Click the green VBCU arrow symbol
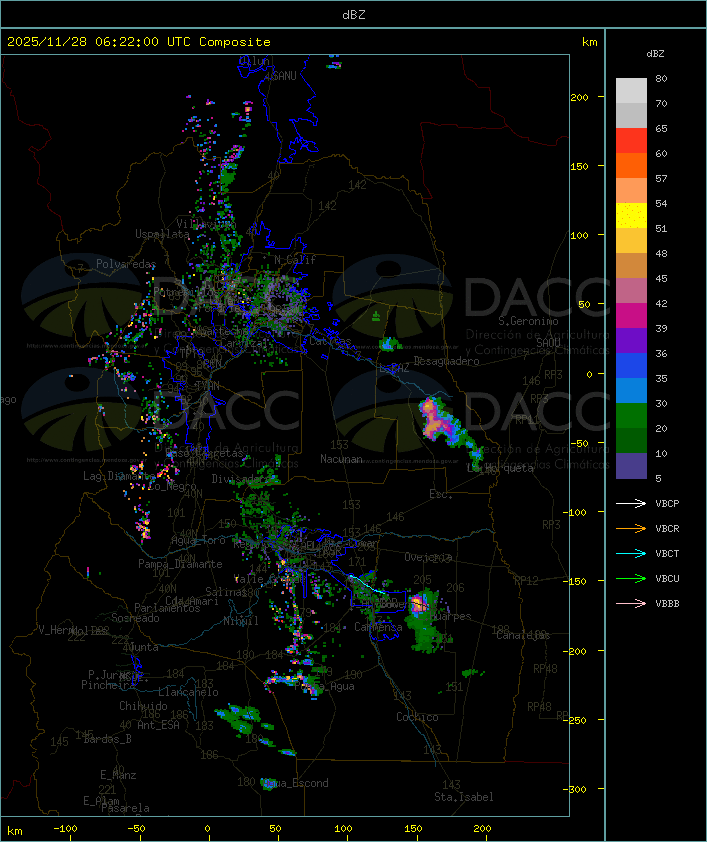Viewport: 707px width, 842px height. 631,578
